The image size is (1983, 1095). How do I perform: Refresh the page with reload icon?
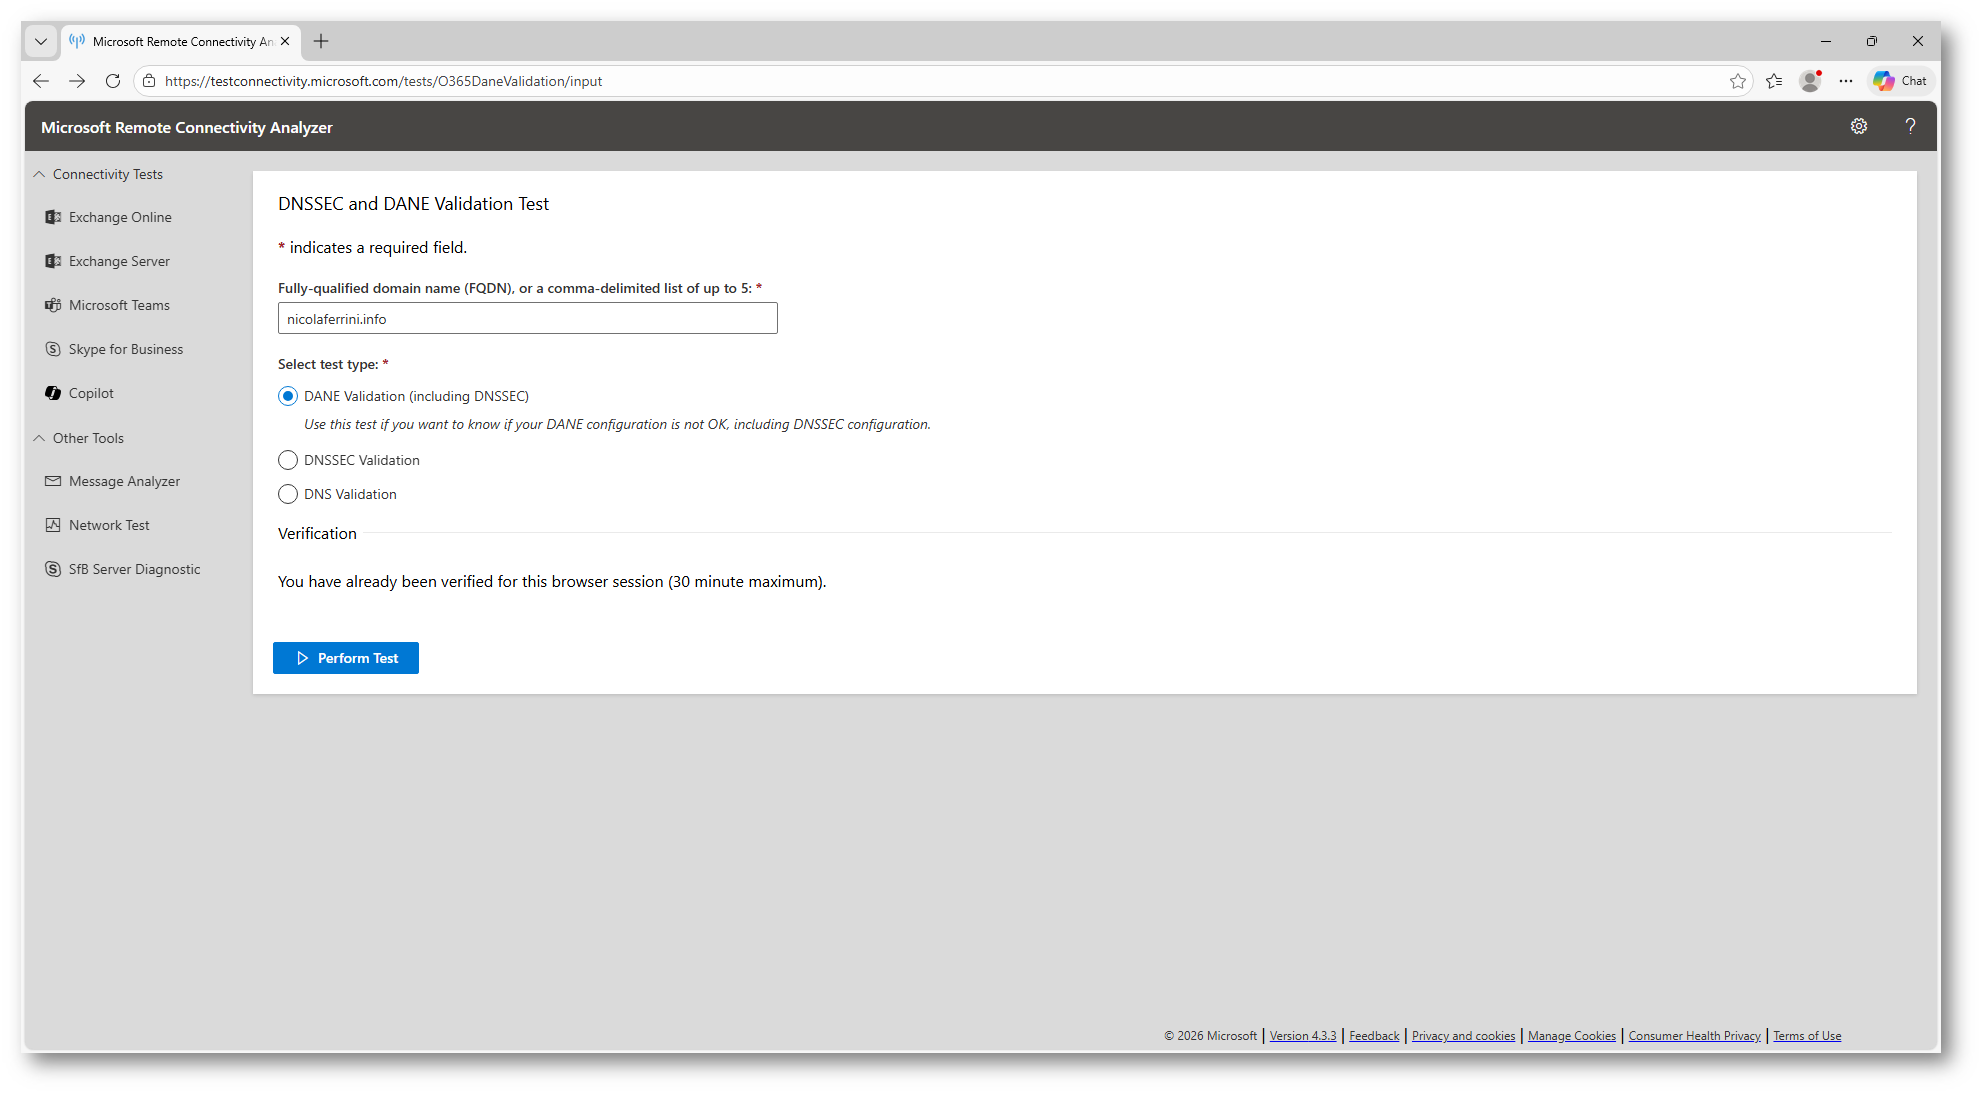click(113, 81)
